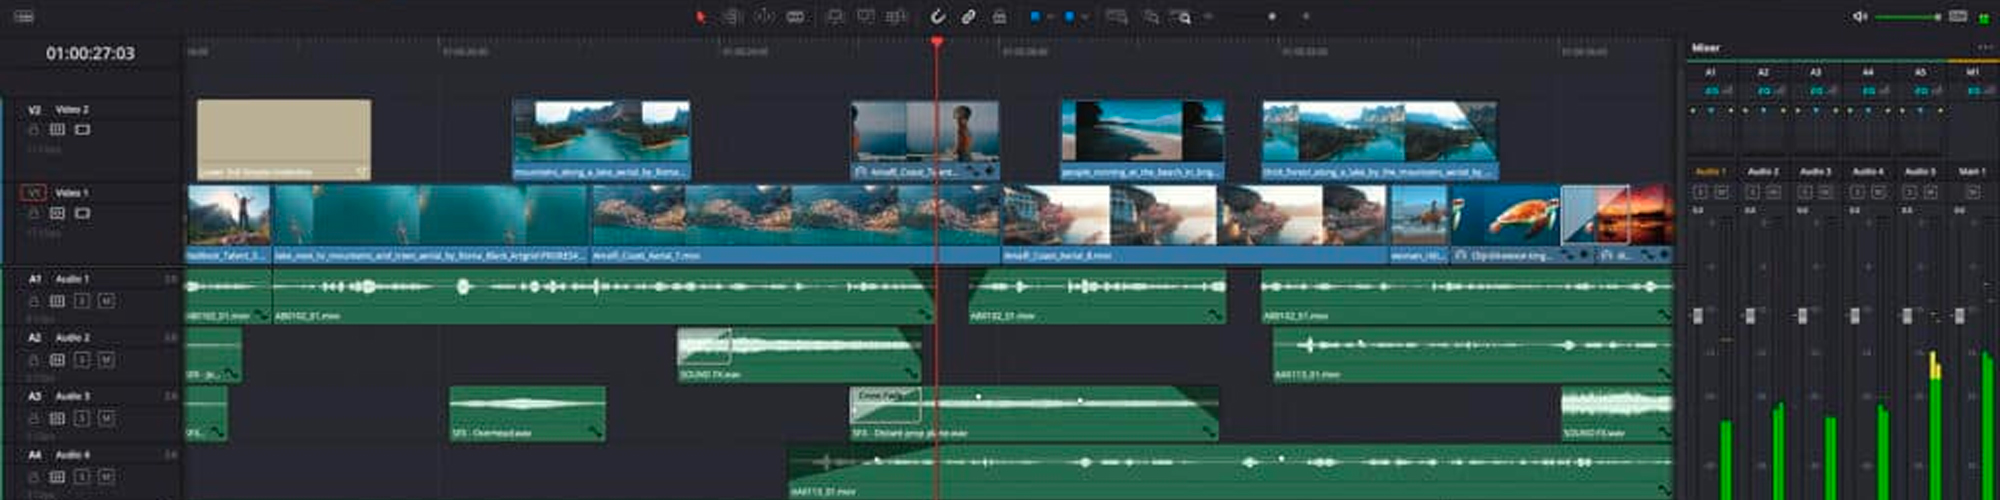2000x500 pixels.
Task: Solo Audio 1 in the Mixer strip
Action: tap(1700, 191)
